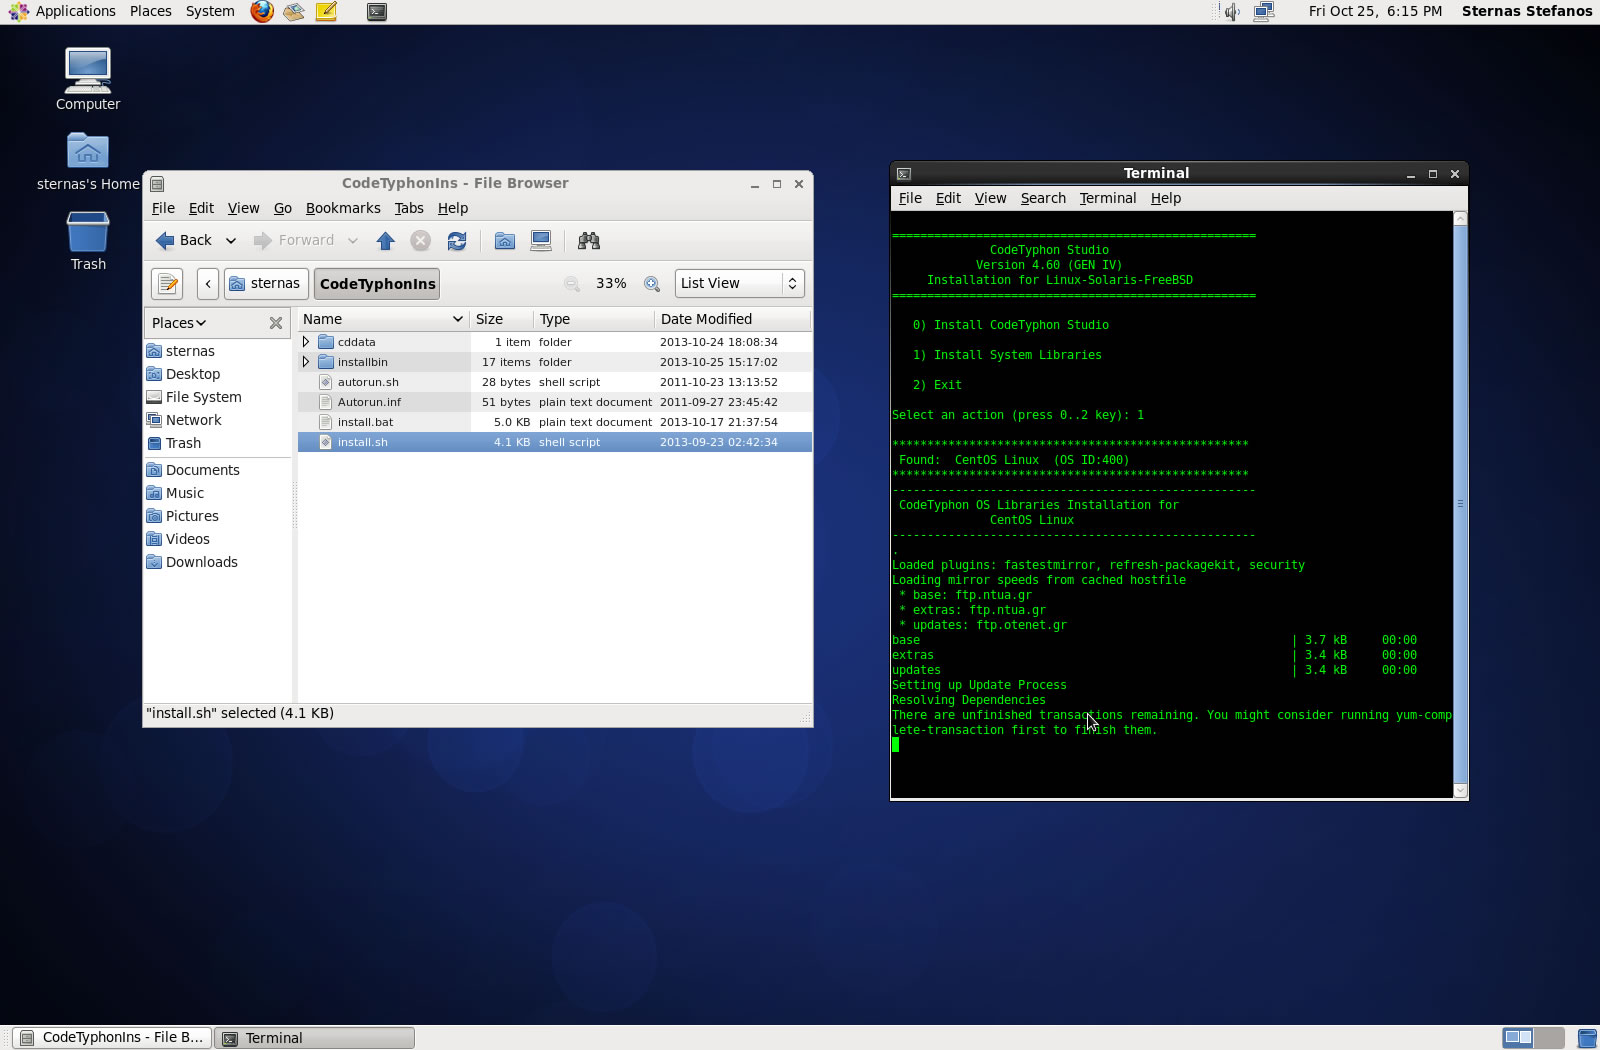Click the clock in the top panel
Image resolution: width=1600 pixels, height=1050 pixels.
(x=1375, y=11)
